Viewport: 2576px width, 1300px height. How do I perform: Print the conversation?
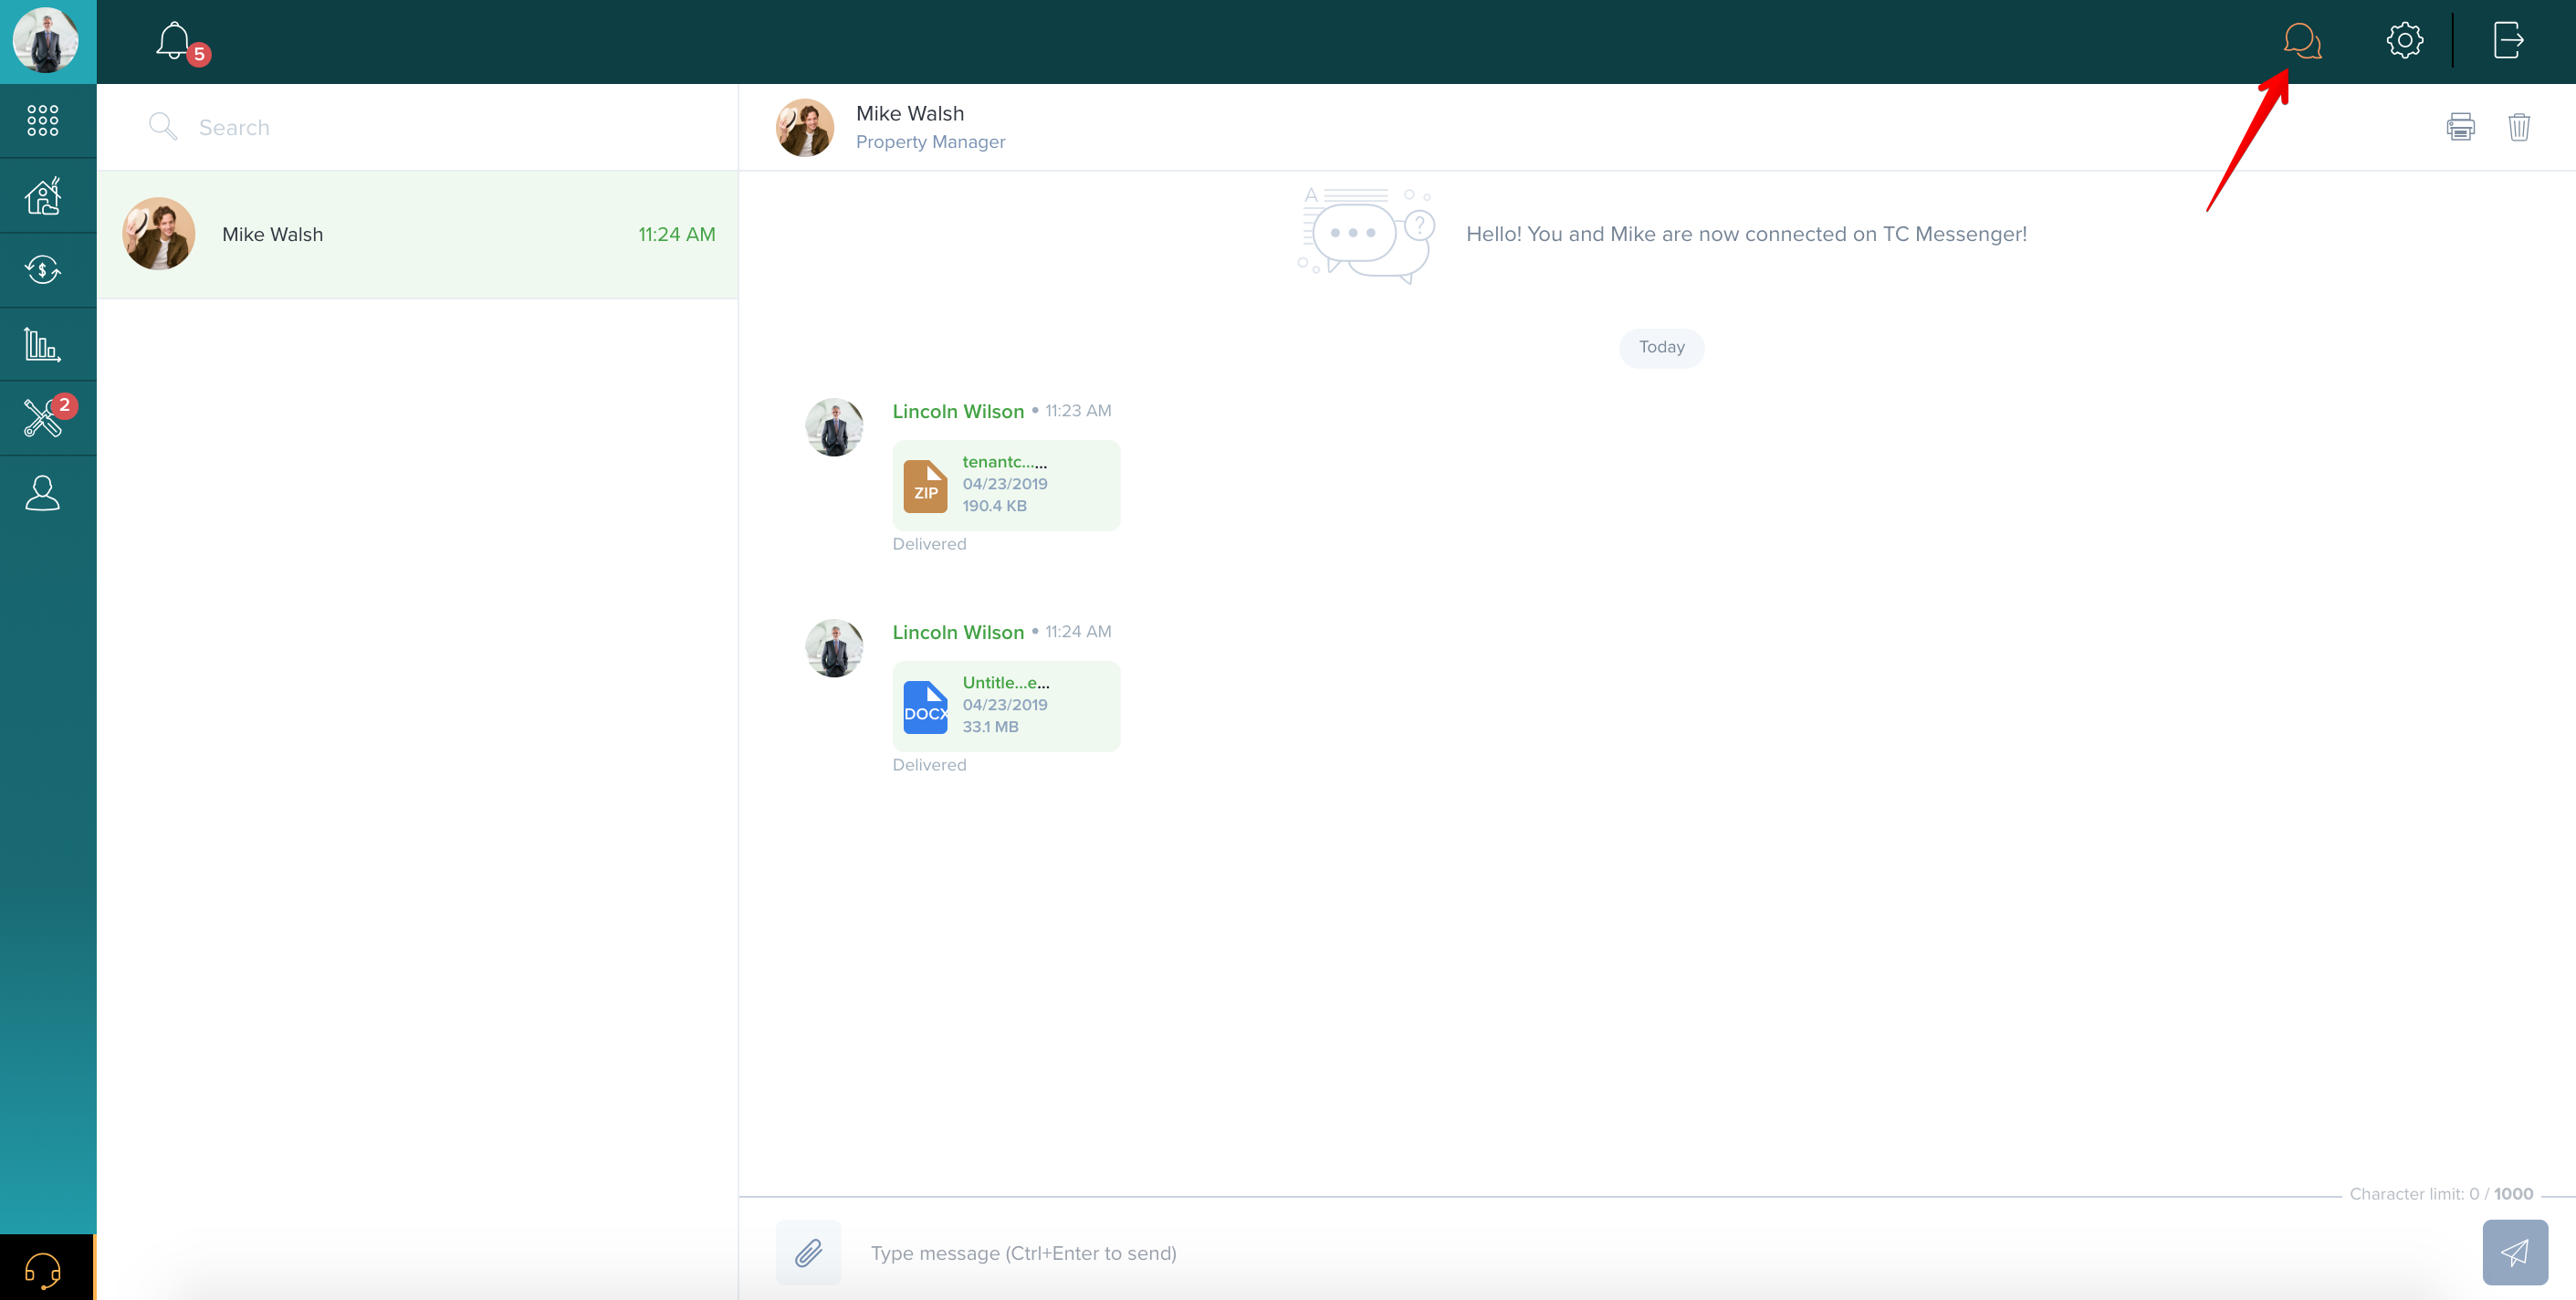click(2460, 127)
